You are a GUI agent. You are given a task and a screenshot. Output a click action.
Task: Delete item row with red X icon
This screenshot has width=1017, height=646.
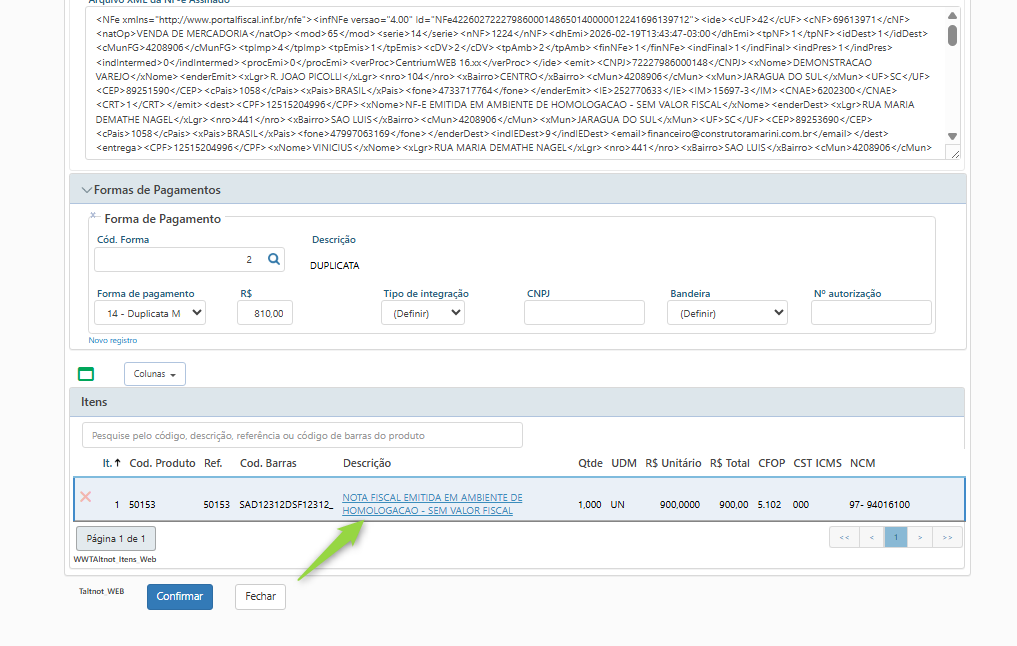(x=86, y=497)
